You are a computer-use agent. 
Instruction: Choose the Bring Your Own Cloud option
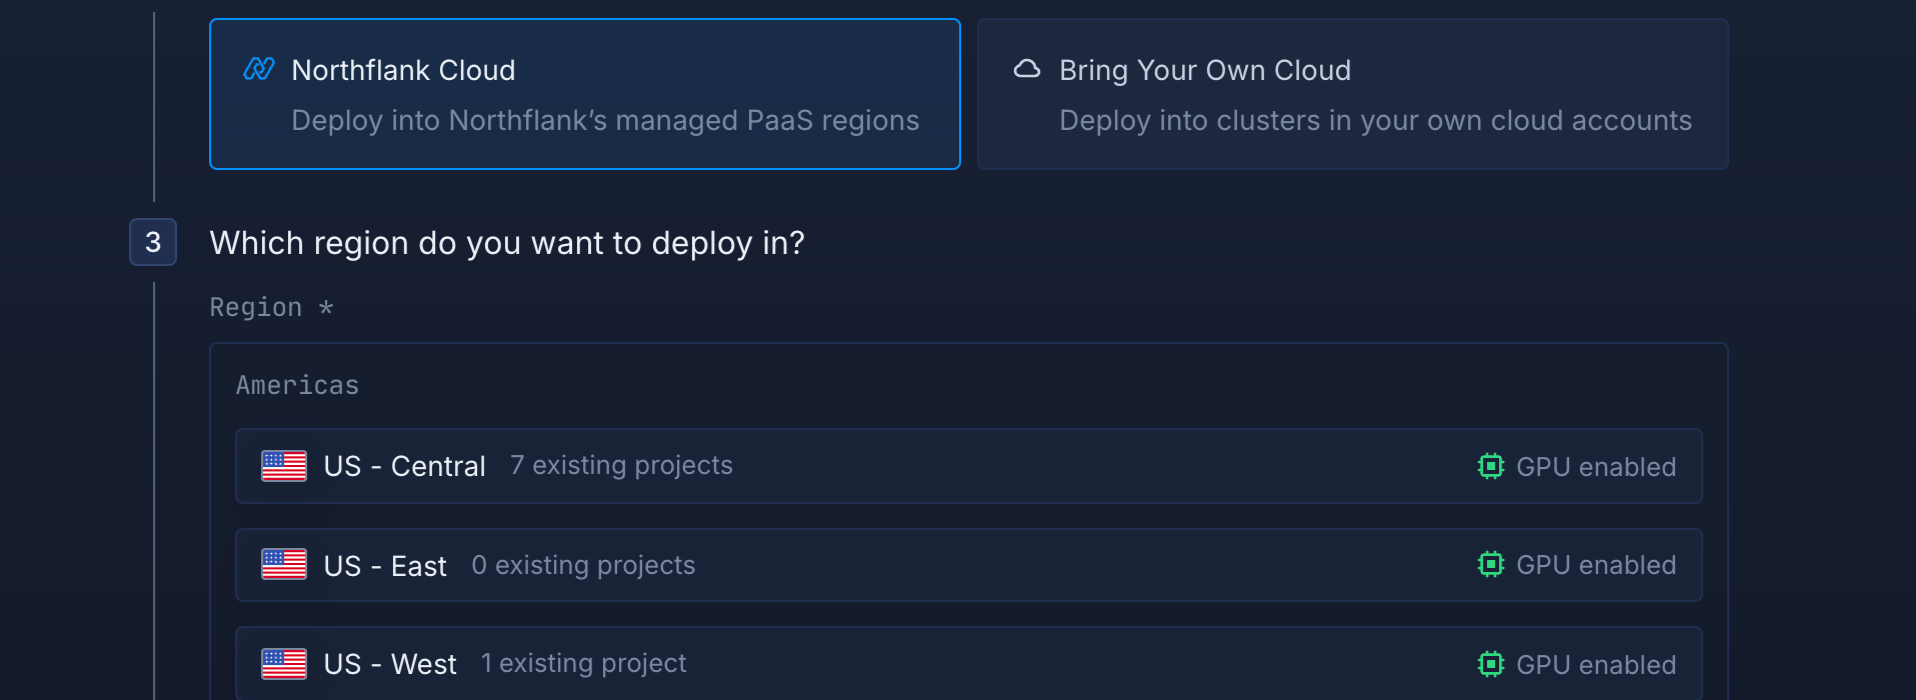tap(1352, 94)
